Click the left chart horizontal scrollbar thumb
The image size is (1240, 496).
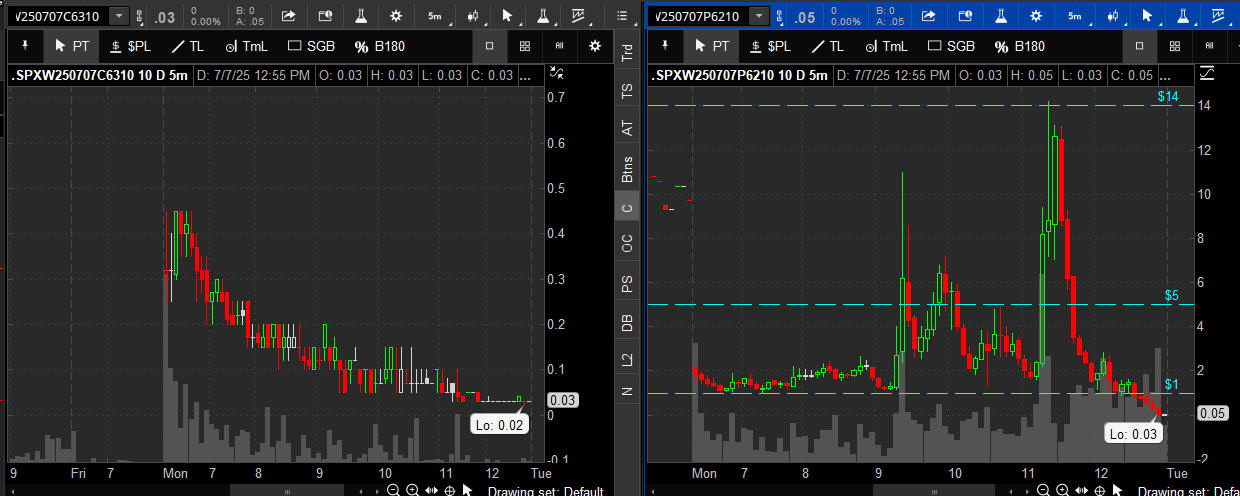(288, 490)
